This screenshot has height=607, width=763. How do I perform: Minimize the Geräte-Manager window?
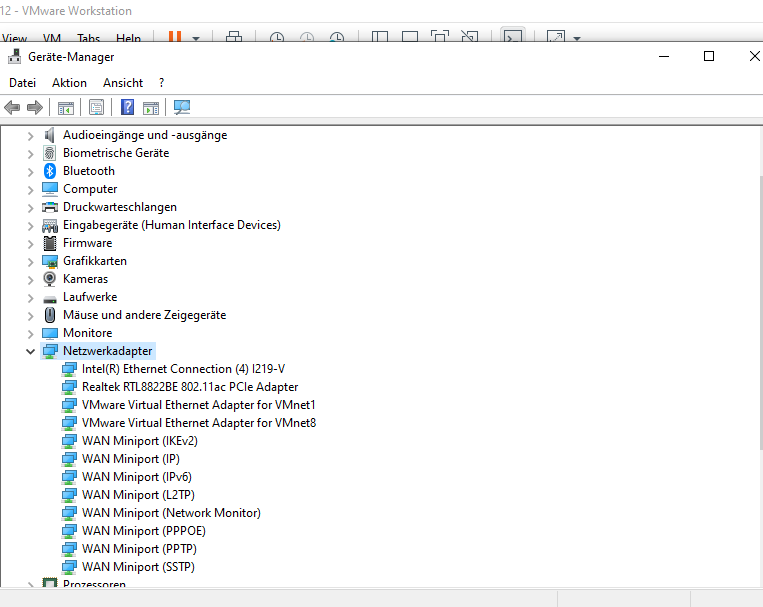tap(664, 56)
